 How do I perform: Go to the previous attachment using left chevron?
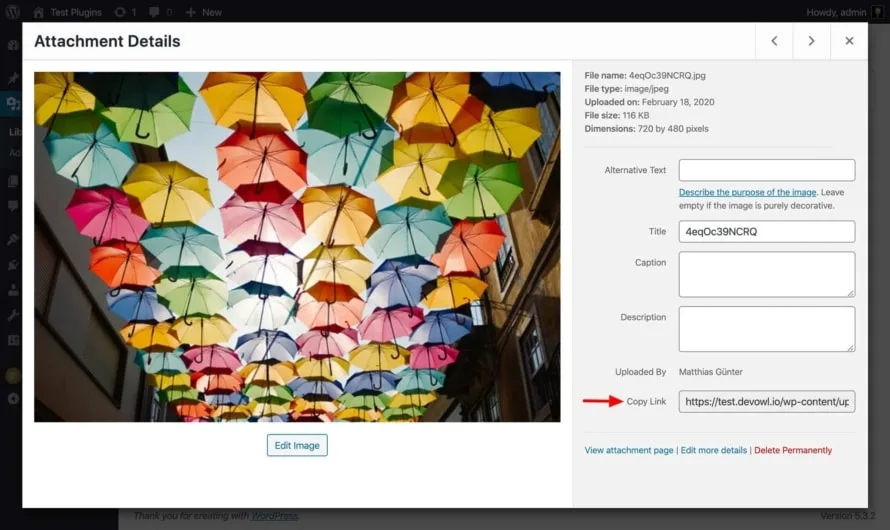pos(774,41)
